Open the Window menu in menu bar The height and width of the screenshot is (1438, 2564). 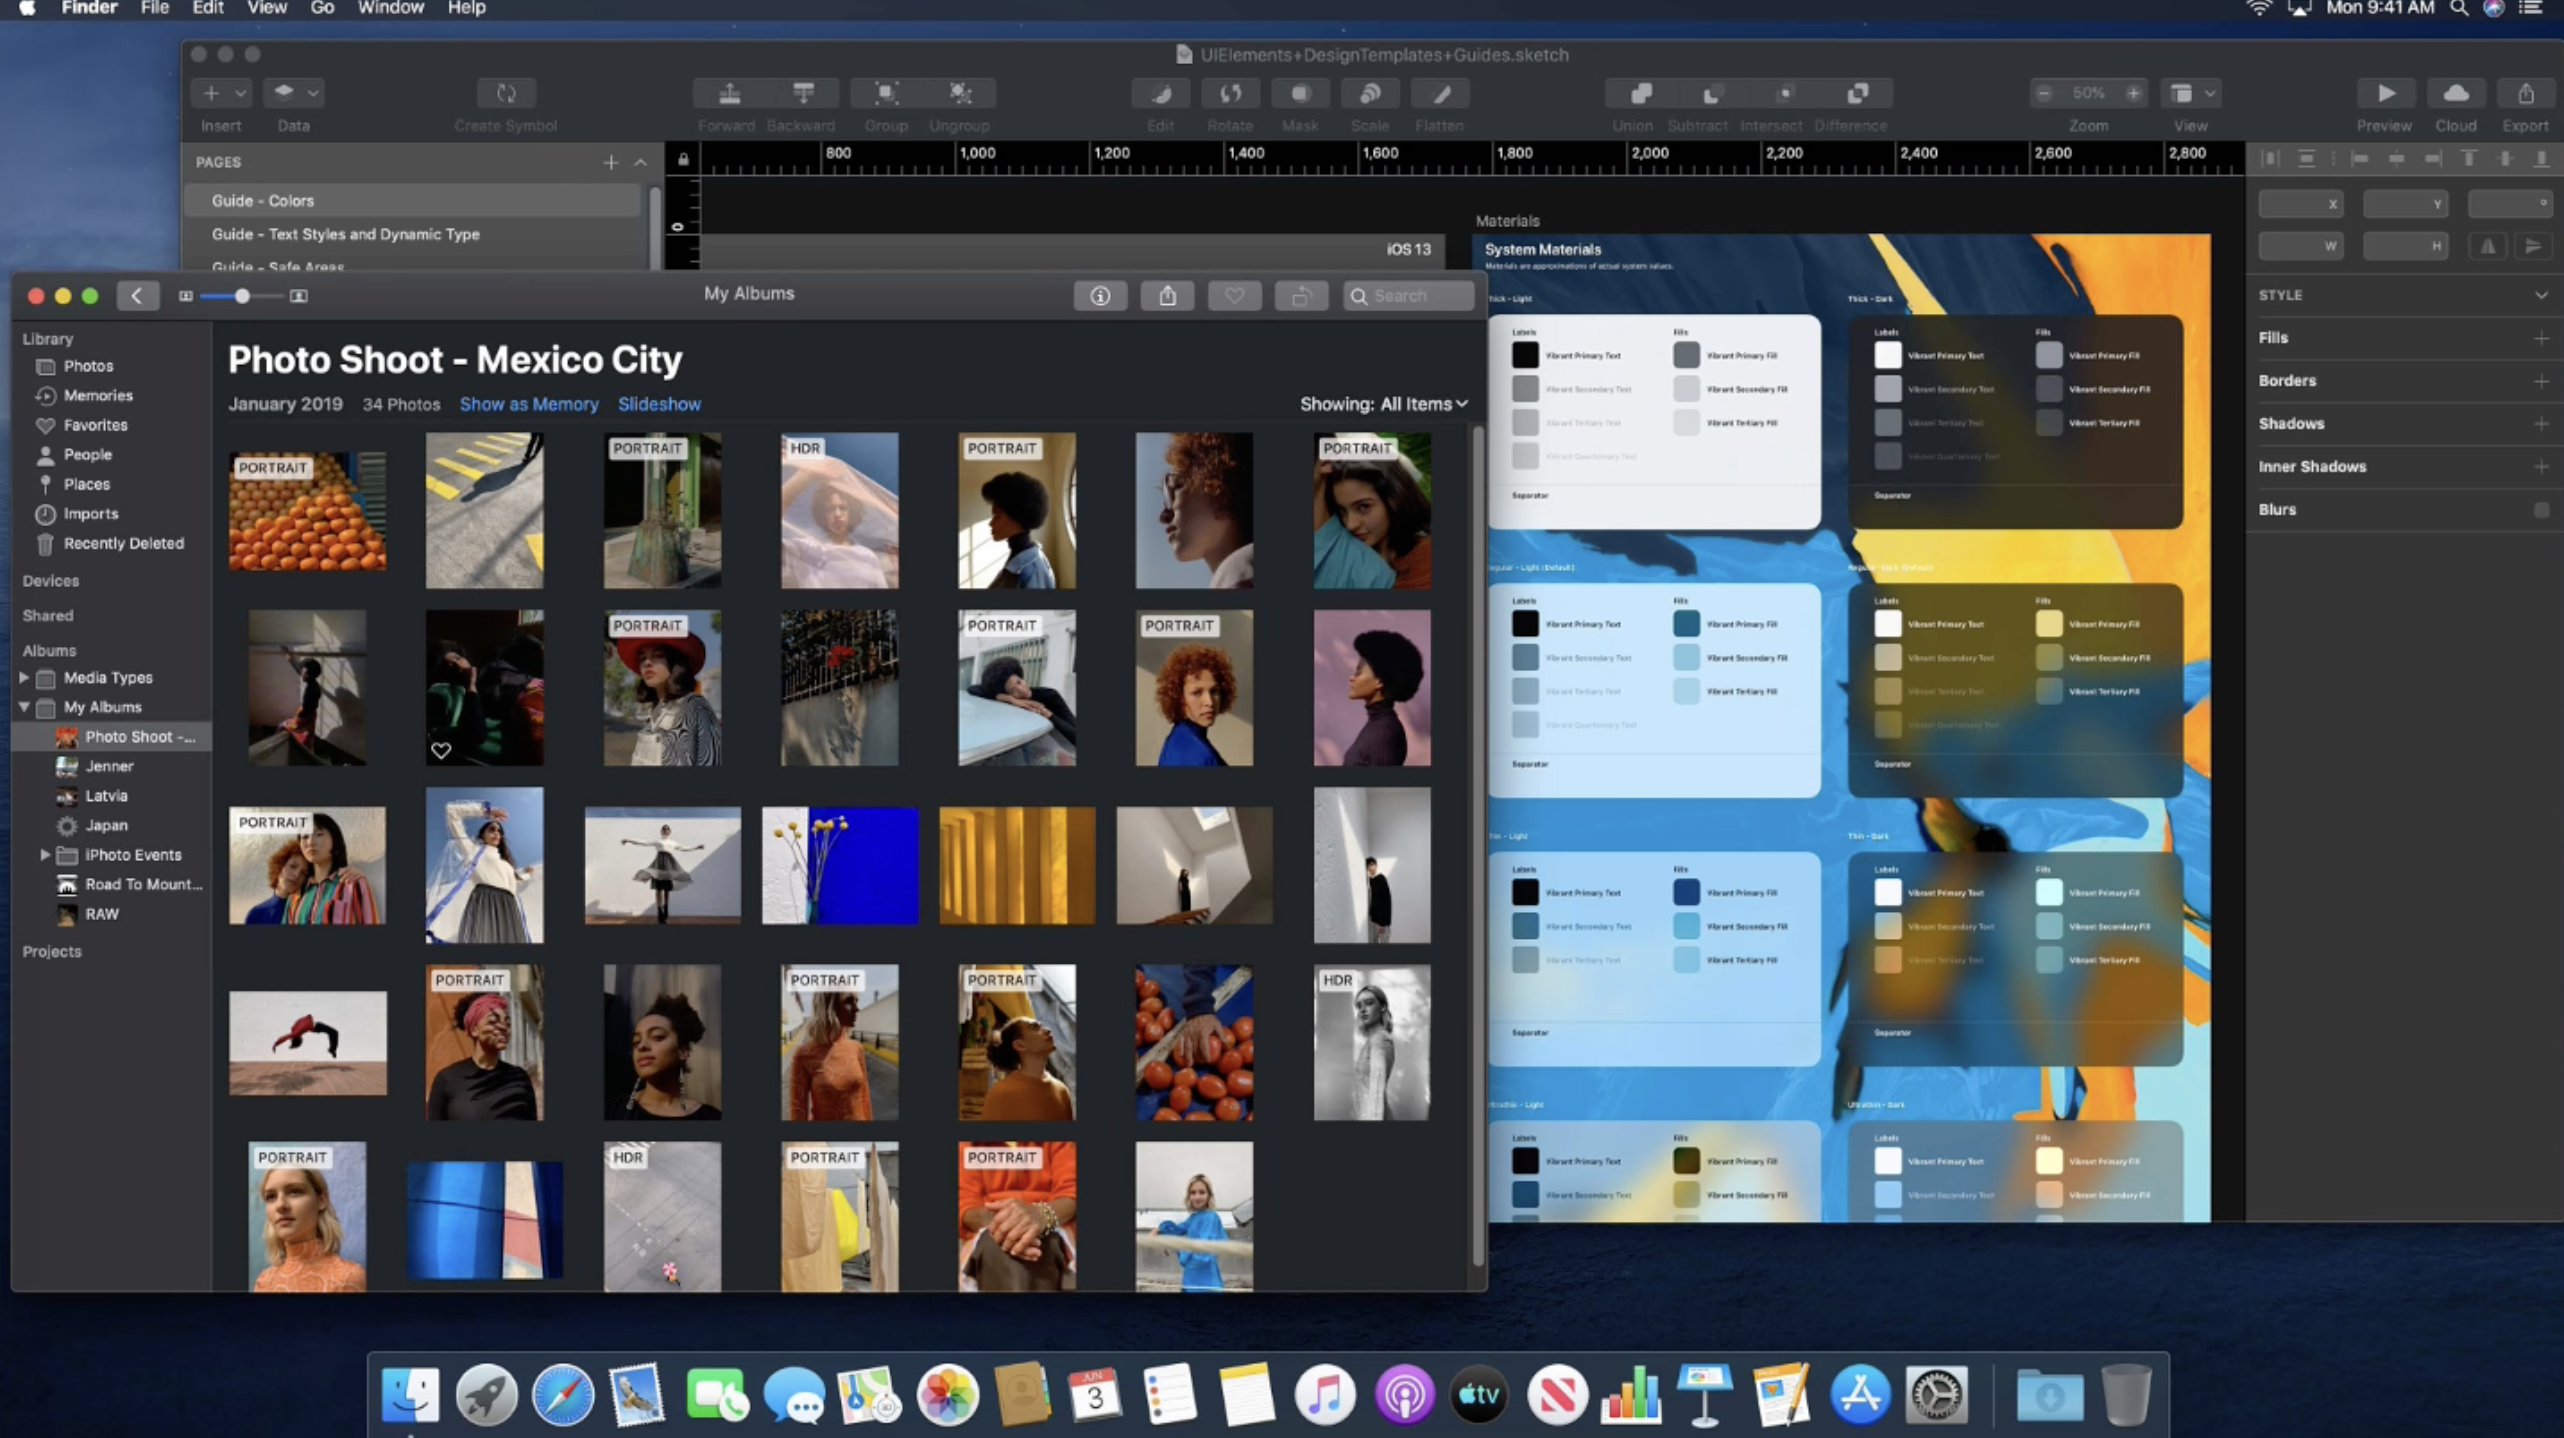[x=390, y=9]
